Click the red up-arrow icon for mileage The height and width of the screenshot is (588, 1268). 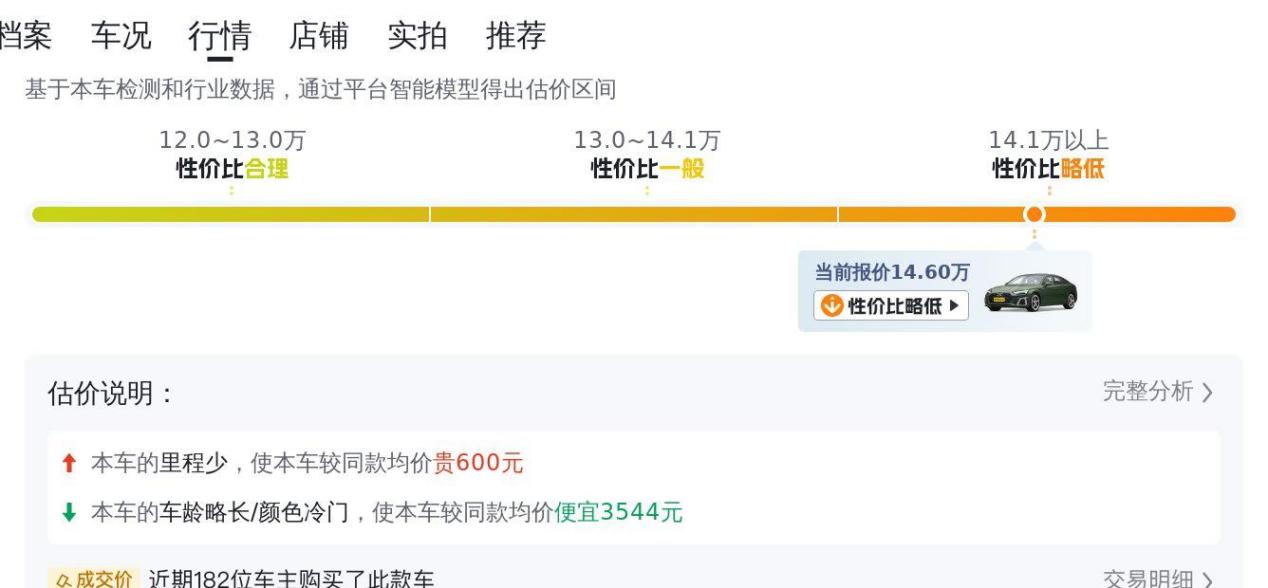(68, 464)
